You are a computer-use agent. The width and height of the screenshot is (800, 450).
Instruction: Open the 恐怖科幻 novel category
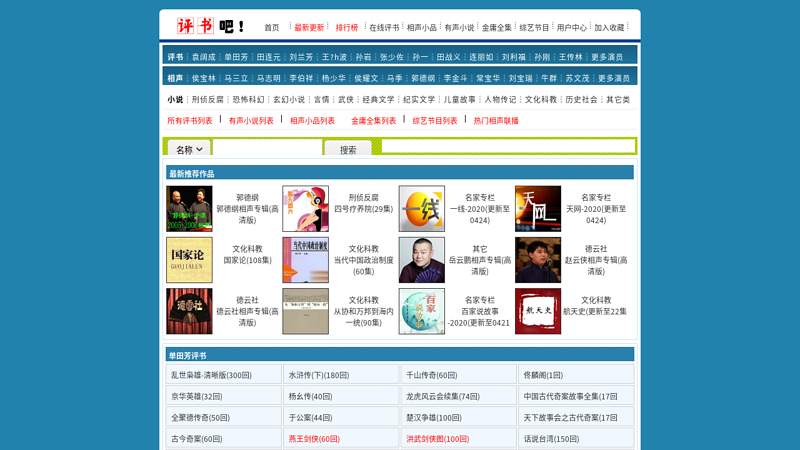coord(248,99)
